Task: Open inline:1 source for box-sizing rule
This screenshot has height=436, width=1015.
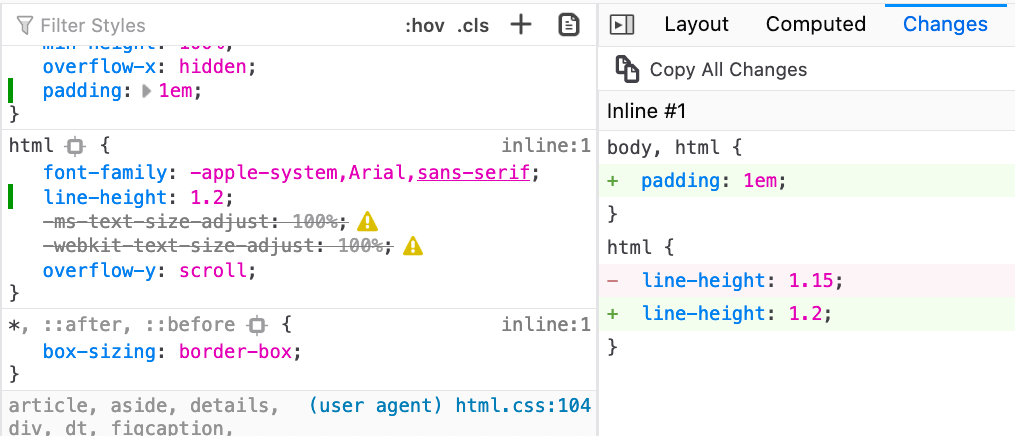Action: pyautogui.click(x=546, y=324)
